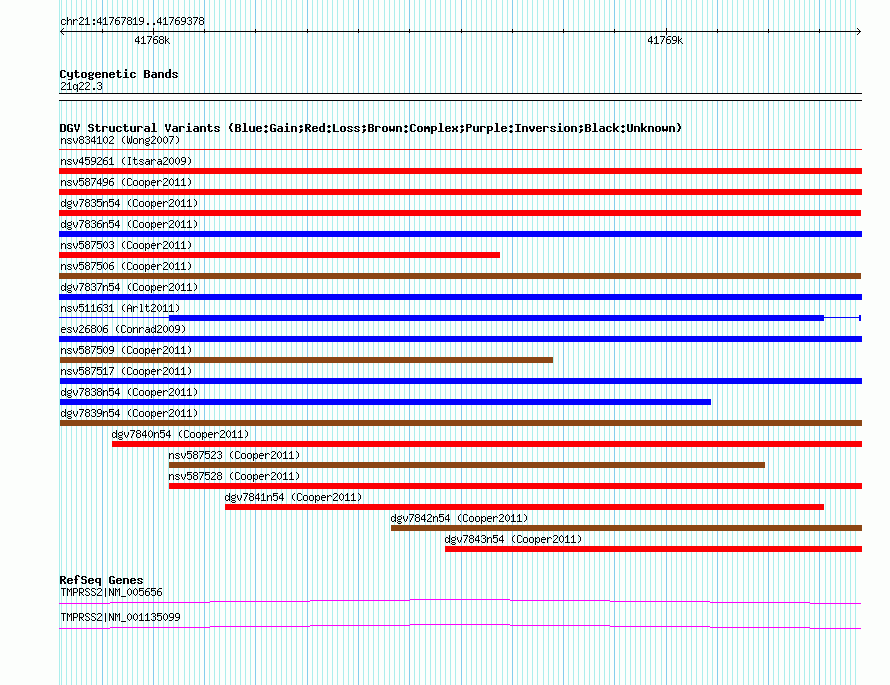The width and height of the screenshot is (890, 685).
Task: Click the blue bar of nsv587517
Action: (460, 381)
